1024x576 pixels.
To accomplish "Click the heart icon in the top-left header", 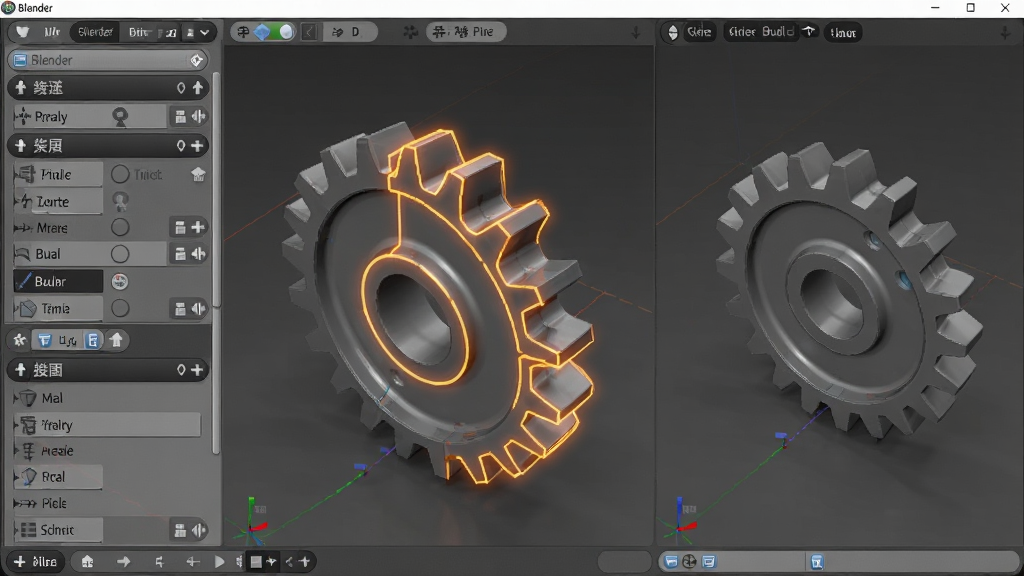I will (22, 32).
